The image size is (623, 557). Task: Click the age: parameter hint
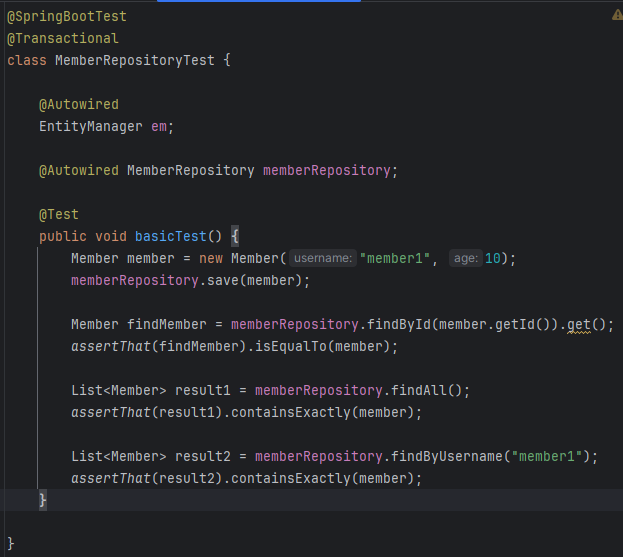pos(466,258)
